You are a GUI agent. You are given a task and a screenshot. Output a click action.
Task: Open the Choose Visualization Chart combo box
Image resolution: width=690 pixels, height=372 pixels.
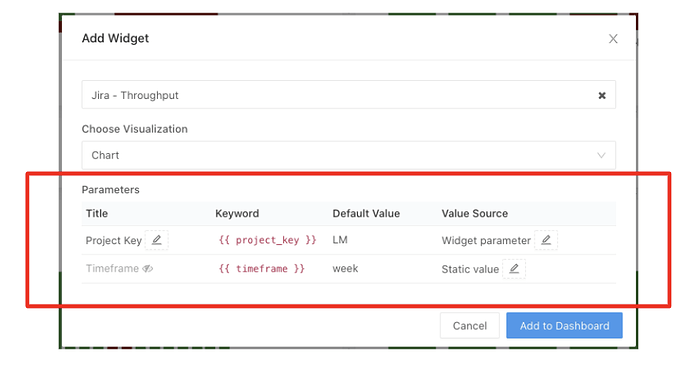tap(349, 155)
